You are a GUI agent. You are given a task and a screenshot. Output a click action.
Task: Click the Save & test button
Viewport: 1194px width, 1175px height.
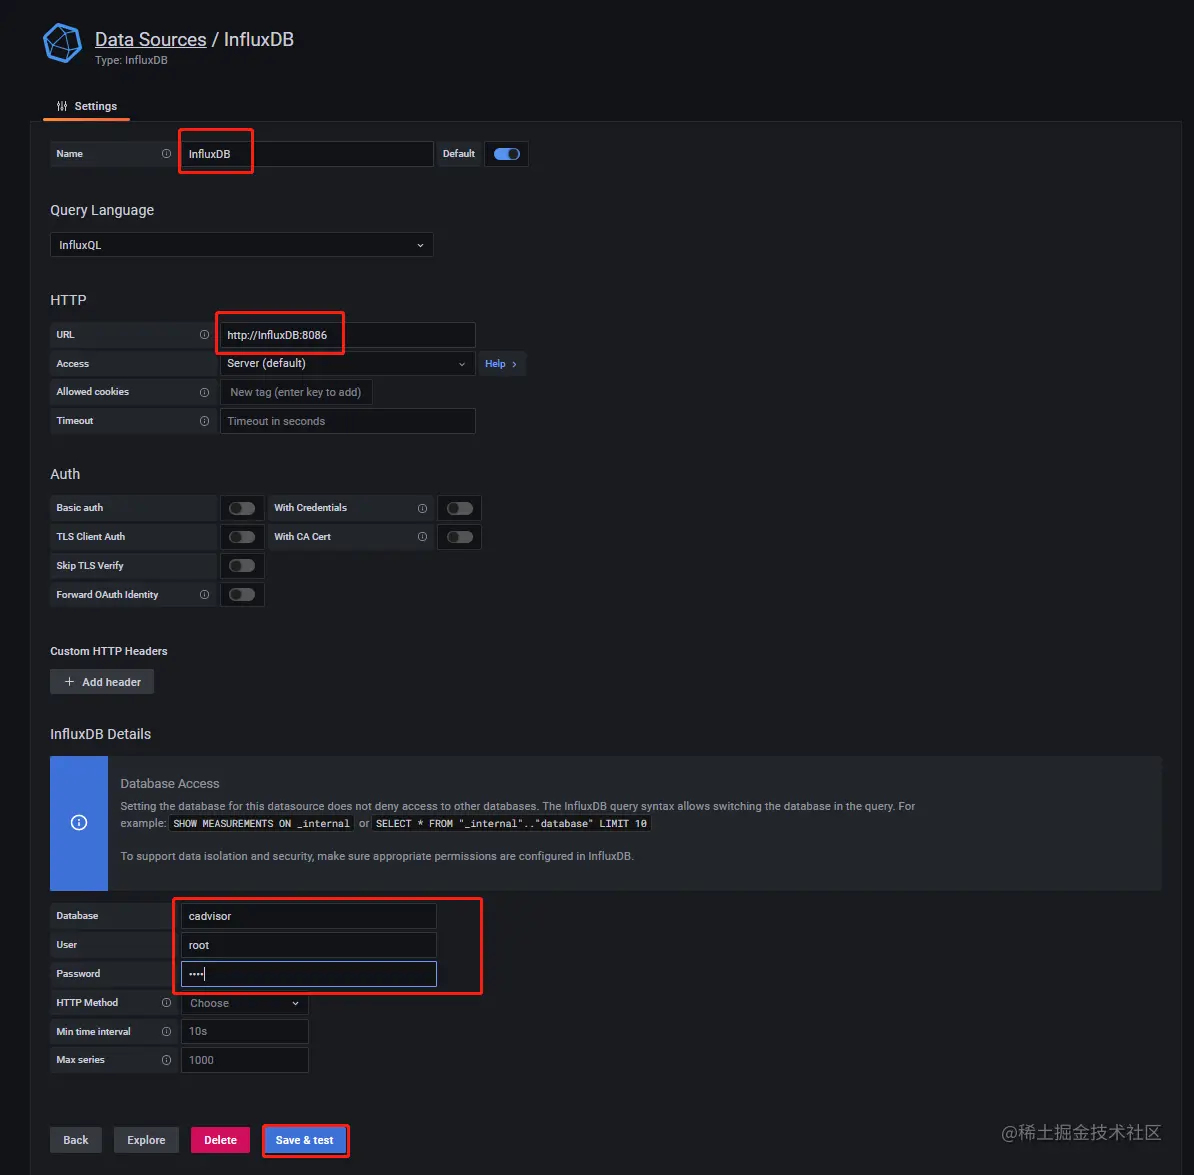coord(305,1140)
